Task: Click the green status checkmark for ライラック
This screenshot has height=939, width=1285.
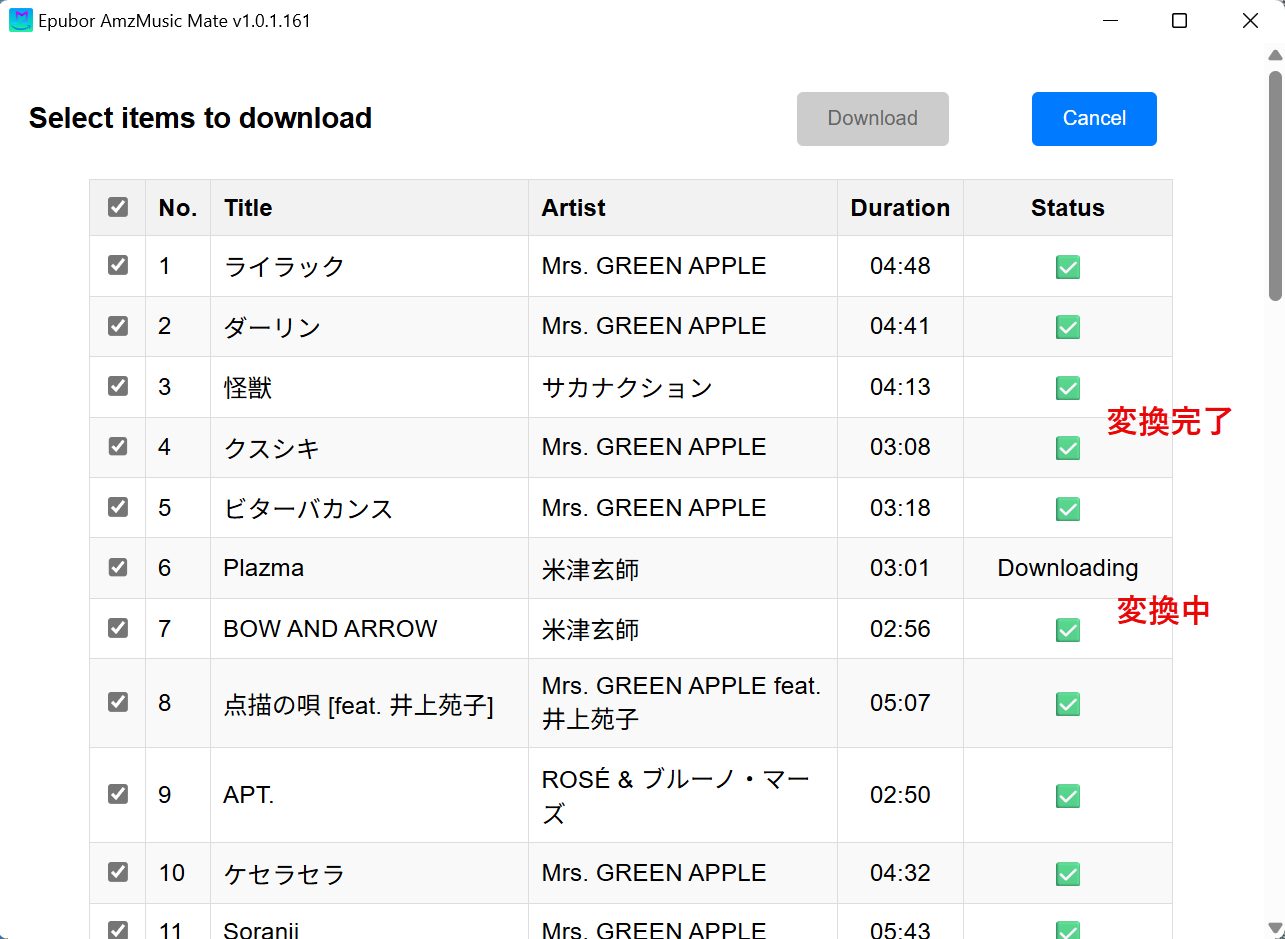Action: [1067, 267]
